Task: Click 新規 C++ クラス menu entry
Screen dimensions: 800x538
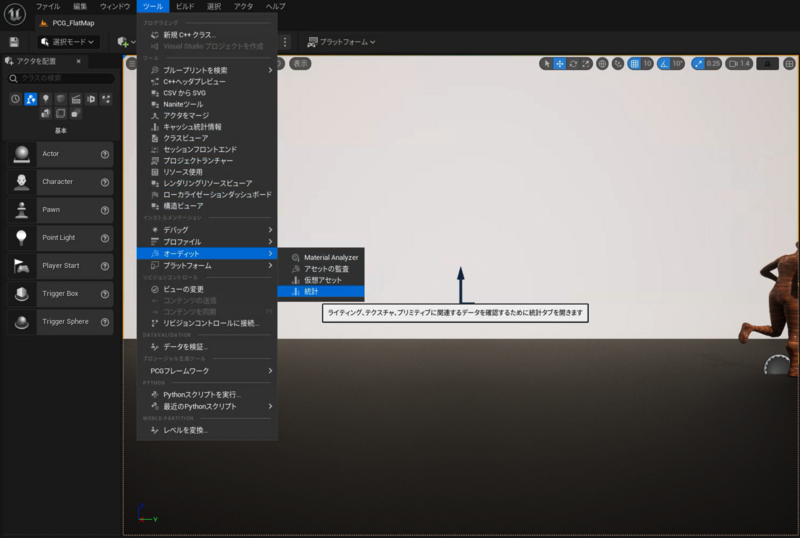Action: [x=207, y=35]
